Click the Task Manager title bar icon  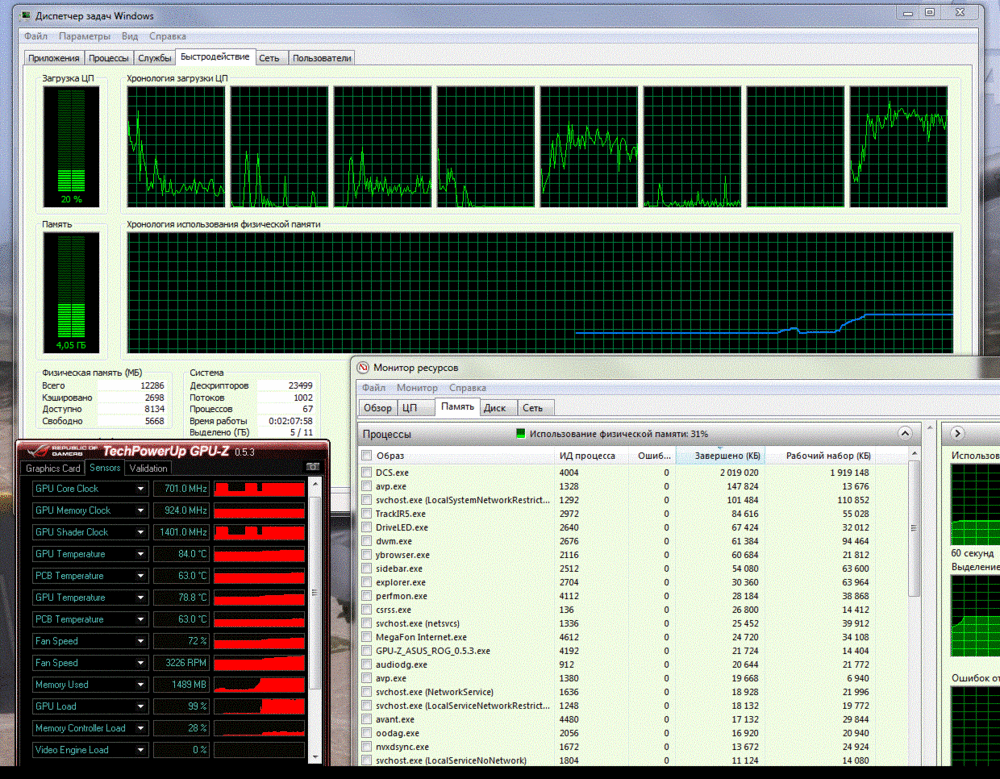[24, 16]
